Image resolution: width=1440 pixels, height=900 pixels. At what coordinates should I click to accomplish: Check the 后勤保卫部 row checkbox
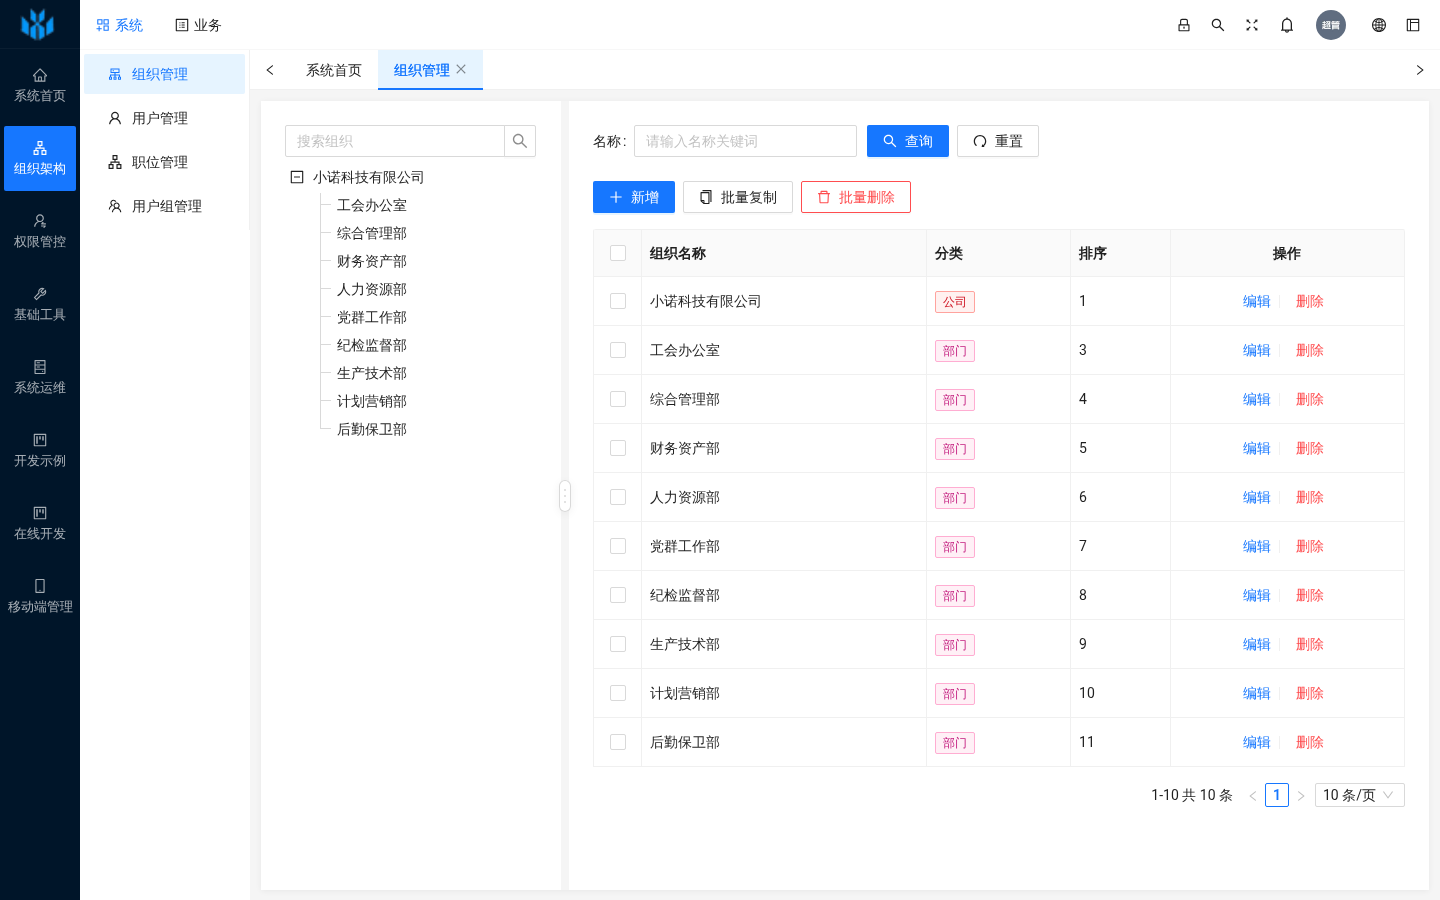pyautogui.click(x=618, y=742)
